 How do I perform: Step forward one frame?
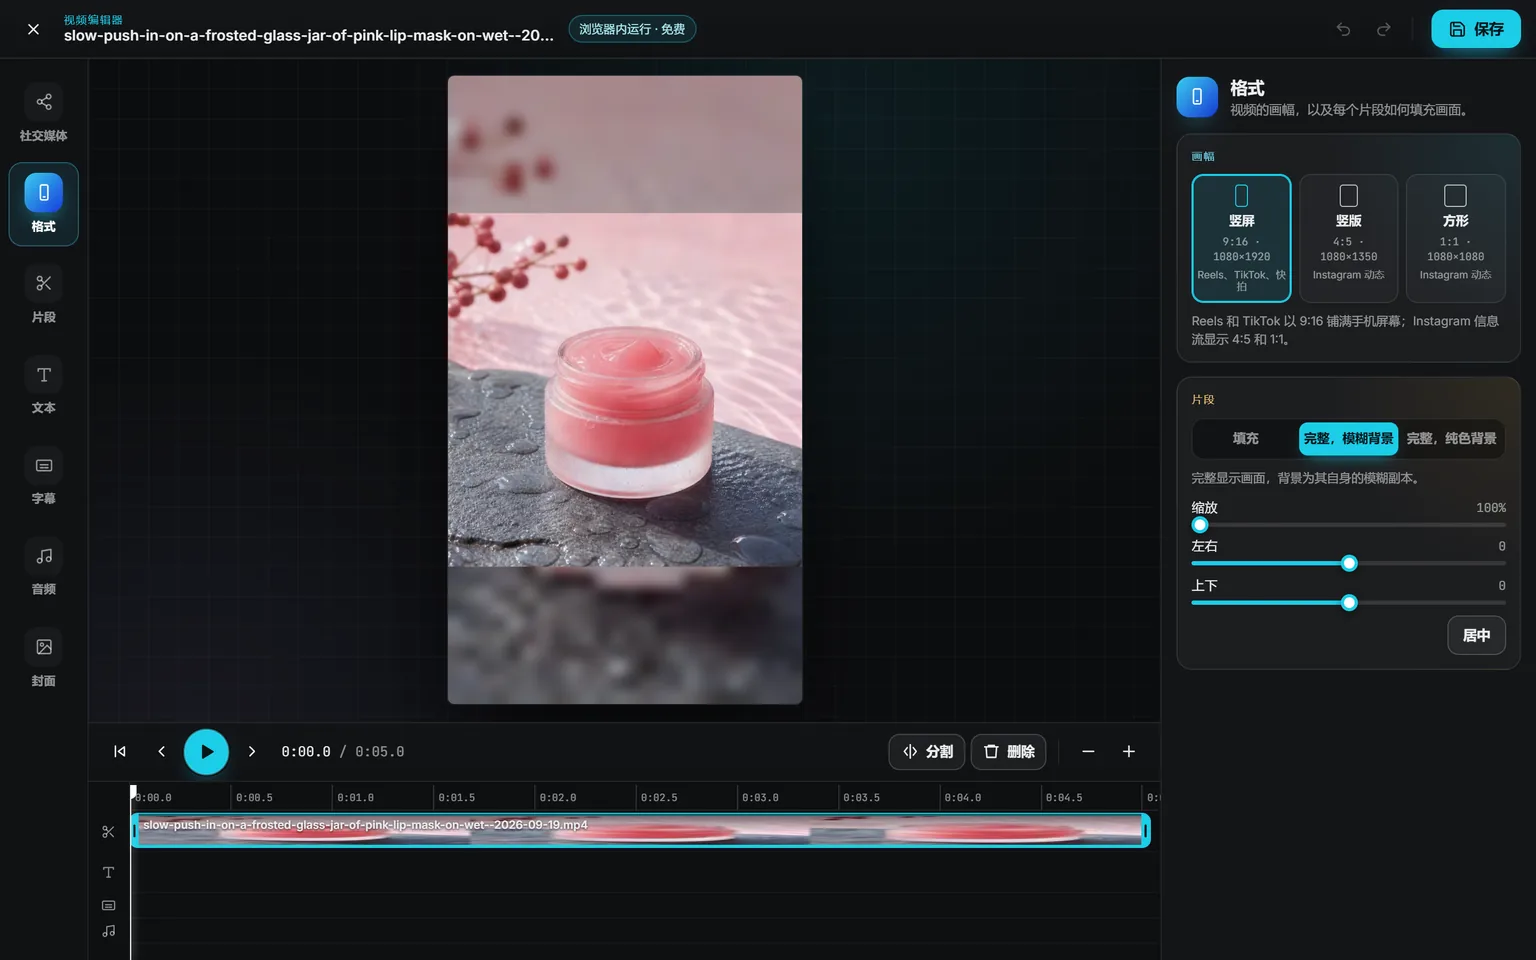click(252, 752)
